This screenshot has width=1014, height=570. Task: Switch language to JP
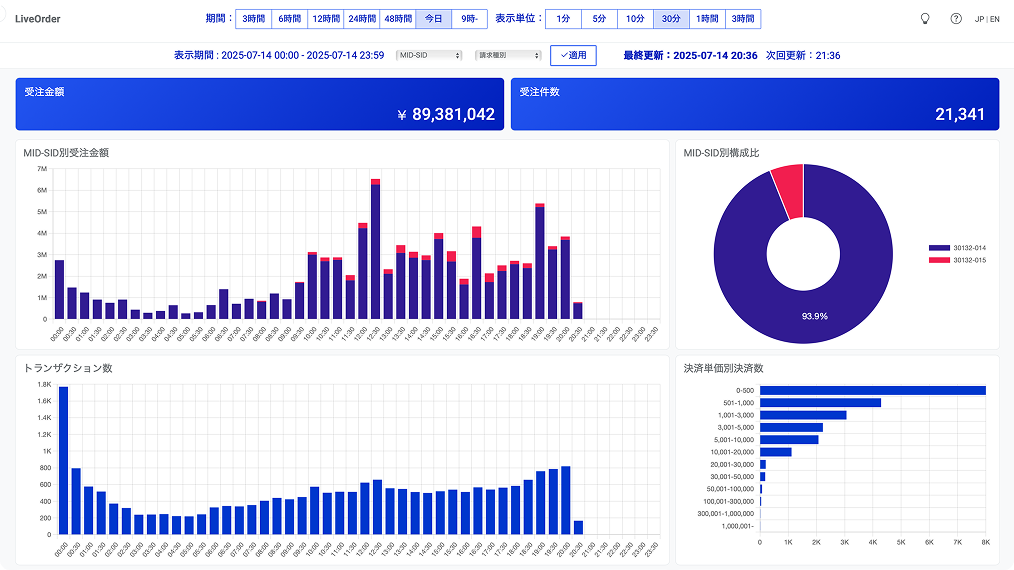979,19
